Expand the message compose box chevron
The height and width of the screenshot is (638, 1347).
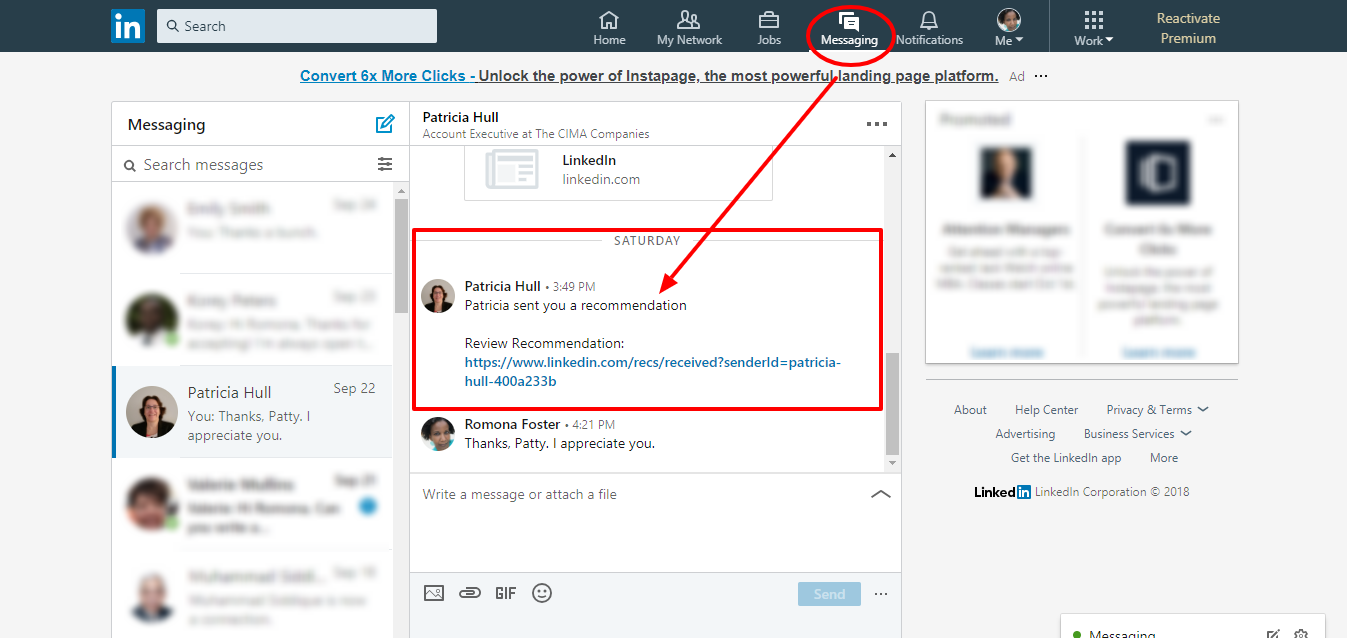[881, 494]
